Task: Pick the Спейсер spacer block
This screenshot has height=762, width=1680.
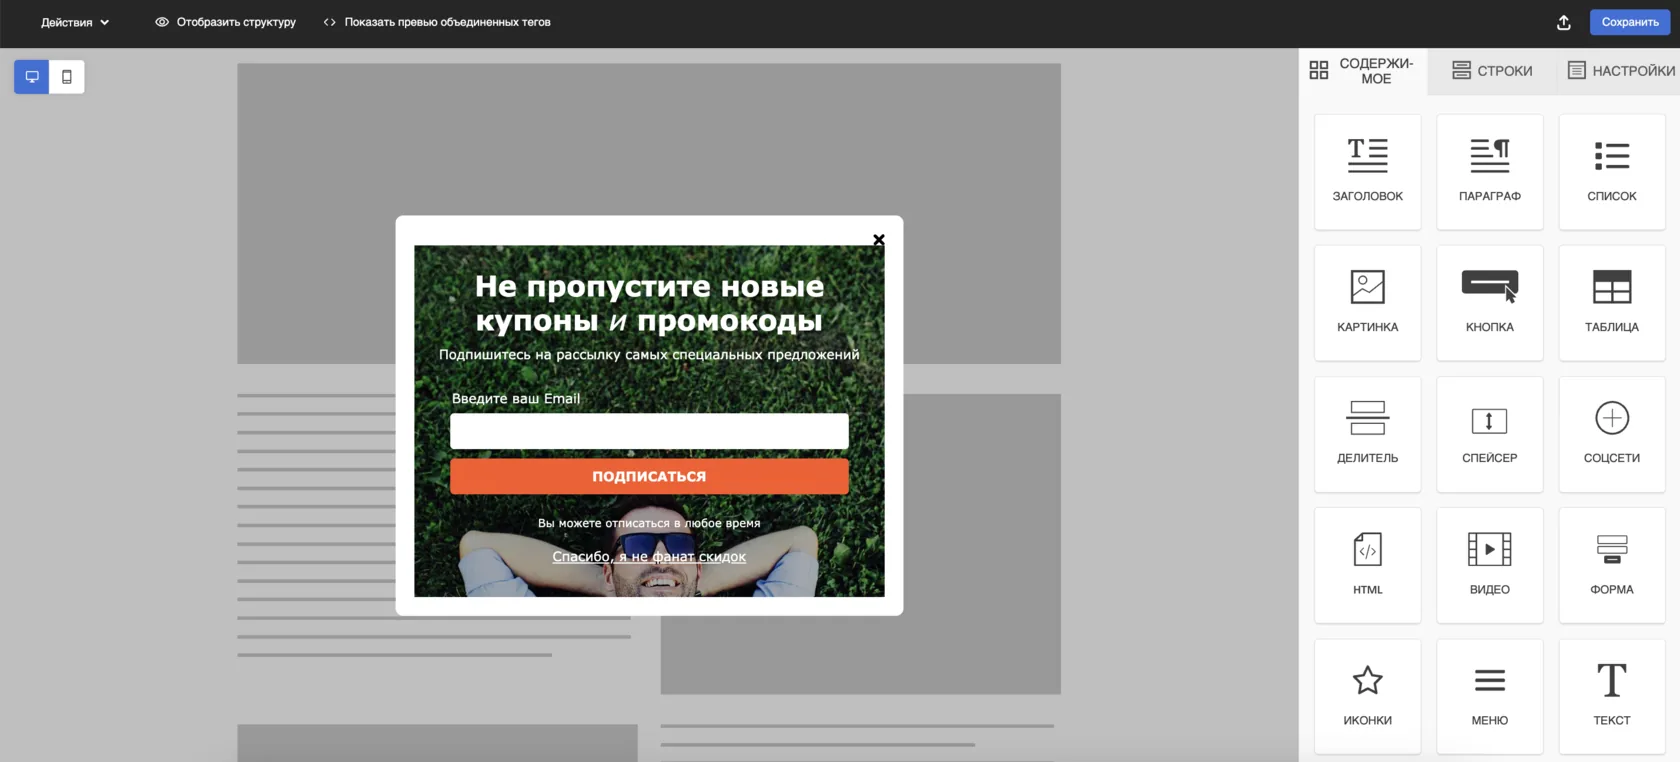Action: [x=1489, y=433]
